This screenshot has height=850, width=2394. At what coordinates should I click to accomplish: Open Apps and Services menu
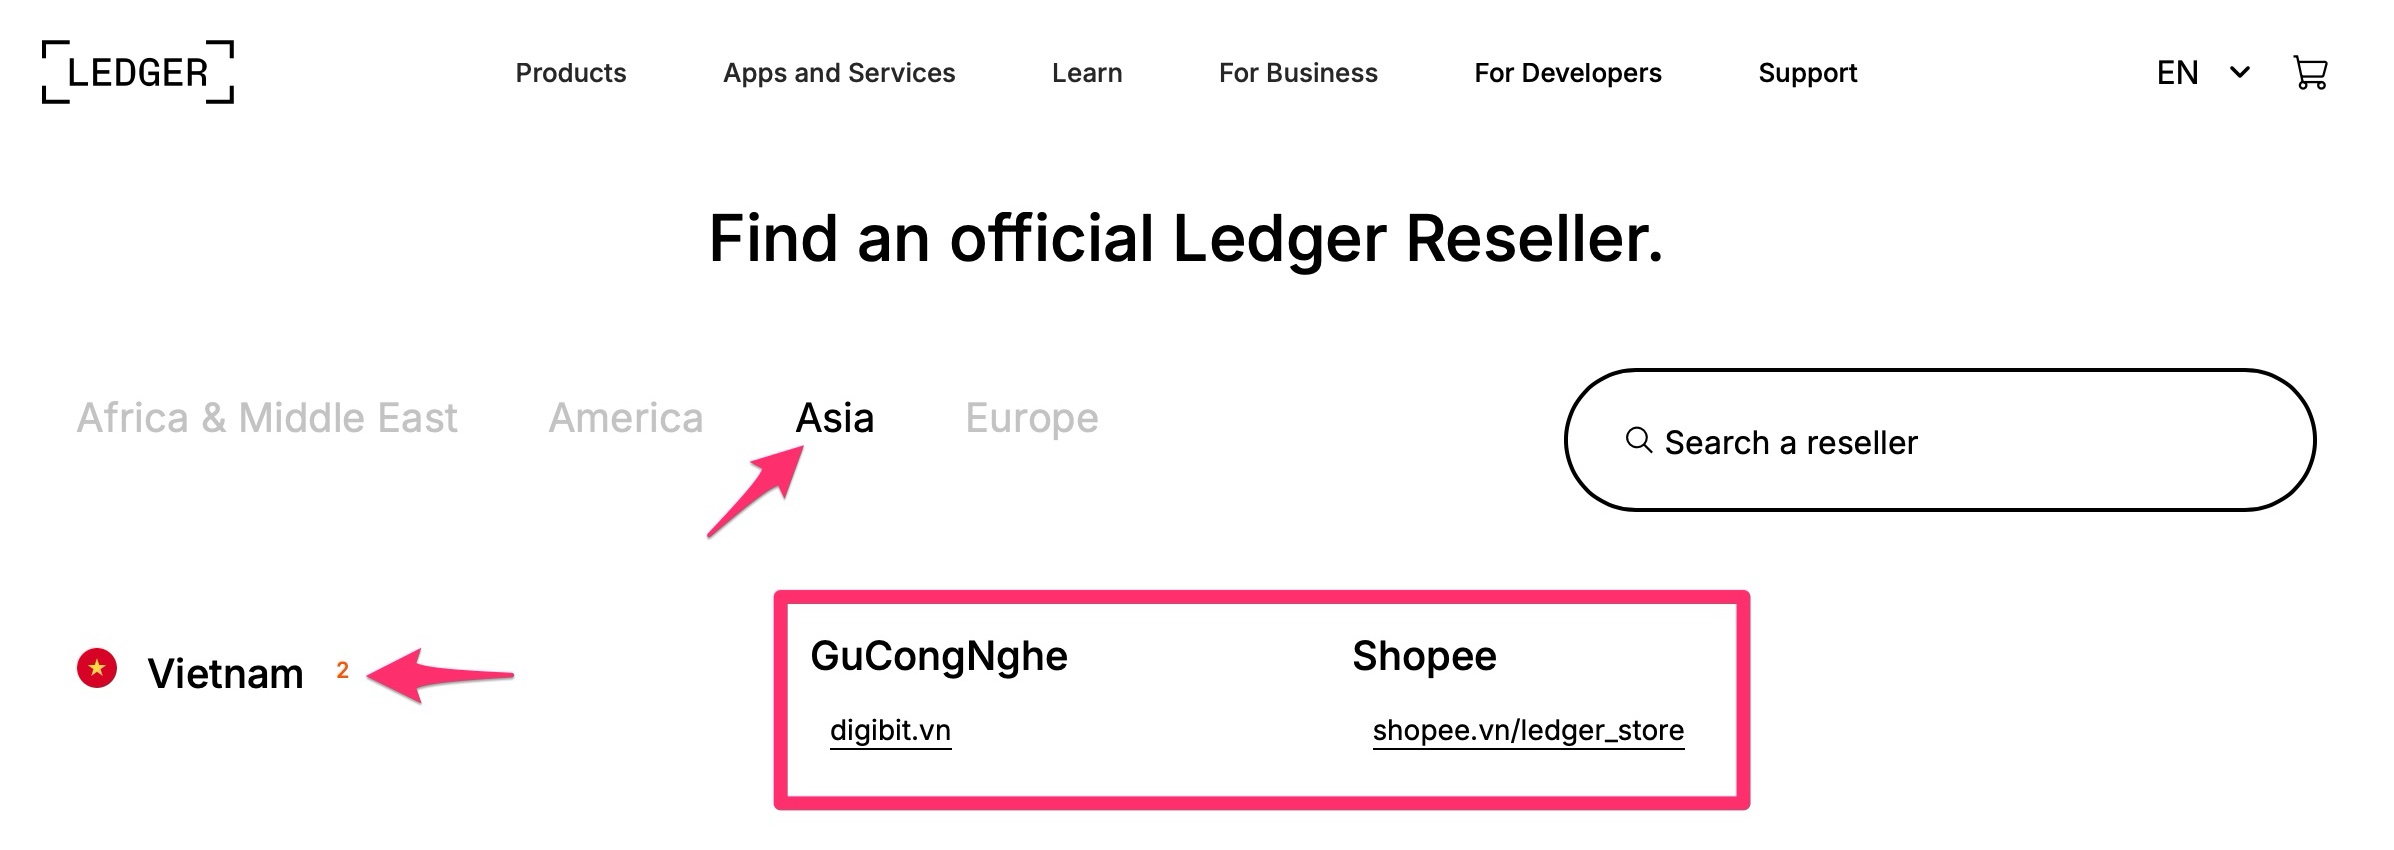point(839,73)
